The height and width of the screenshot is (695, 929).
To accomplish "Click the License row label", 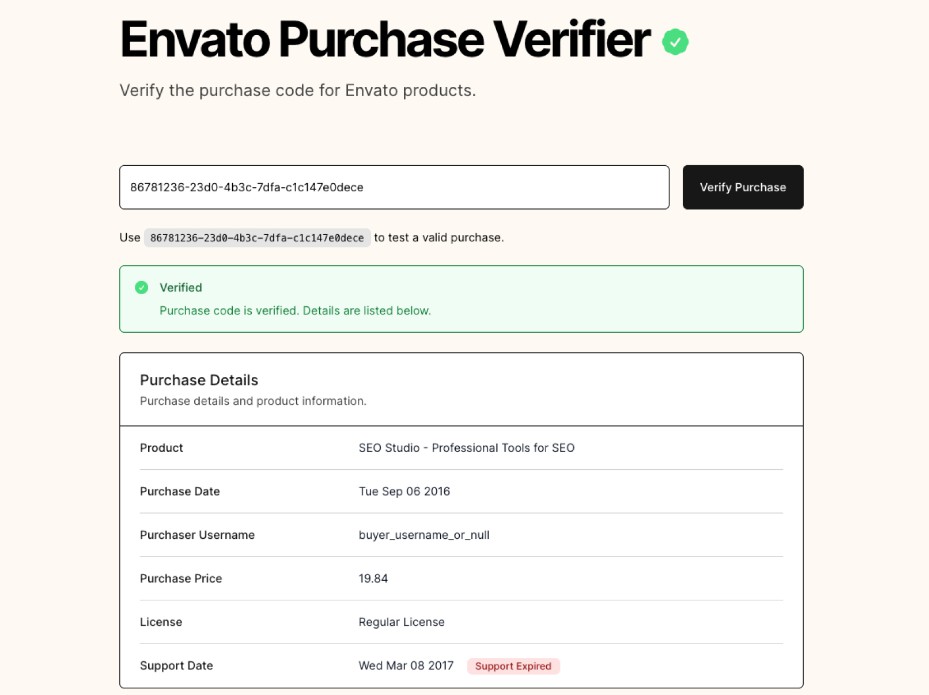I will pyautogui.click(x=161, y=622).
